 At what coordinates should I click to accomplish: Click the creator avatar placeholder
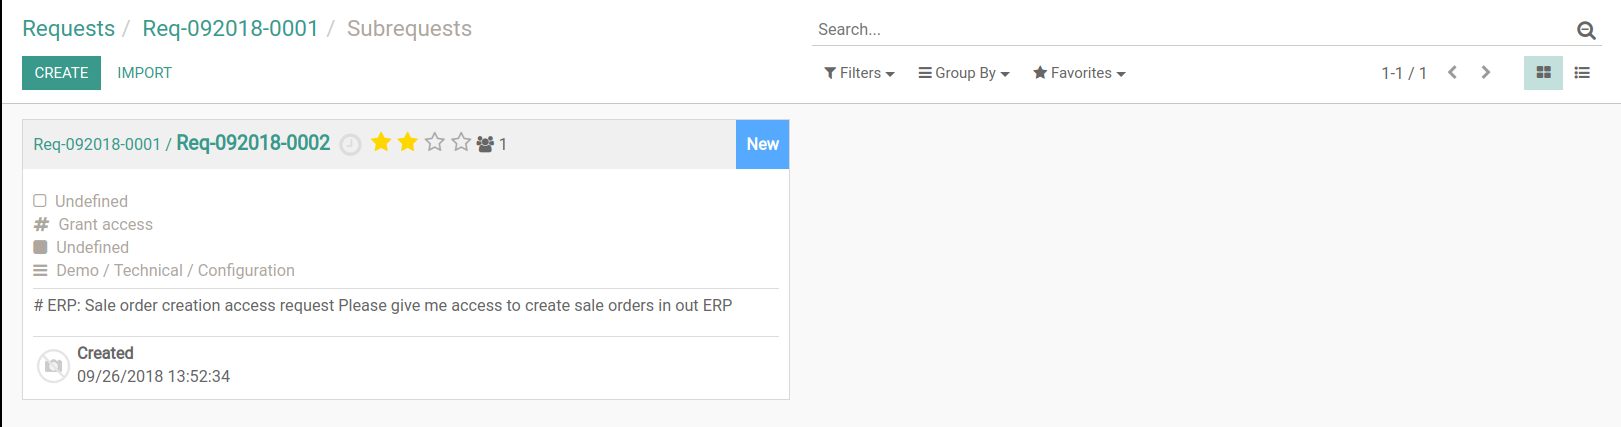point(53,366)
